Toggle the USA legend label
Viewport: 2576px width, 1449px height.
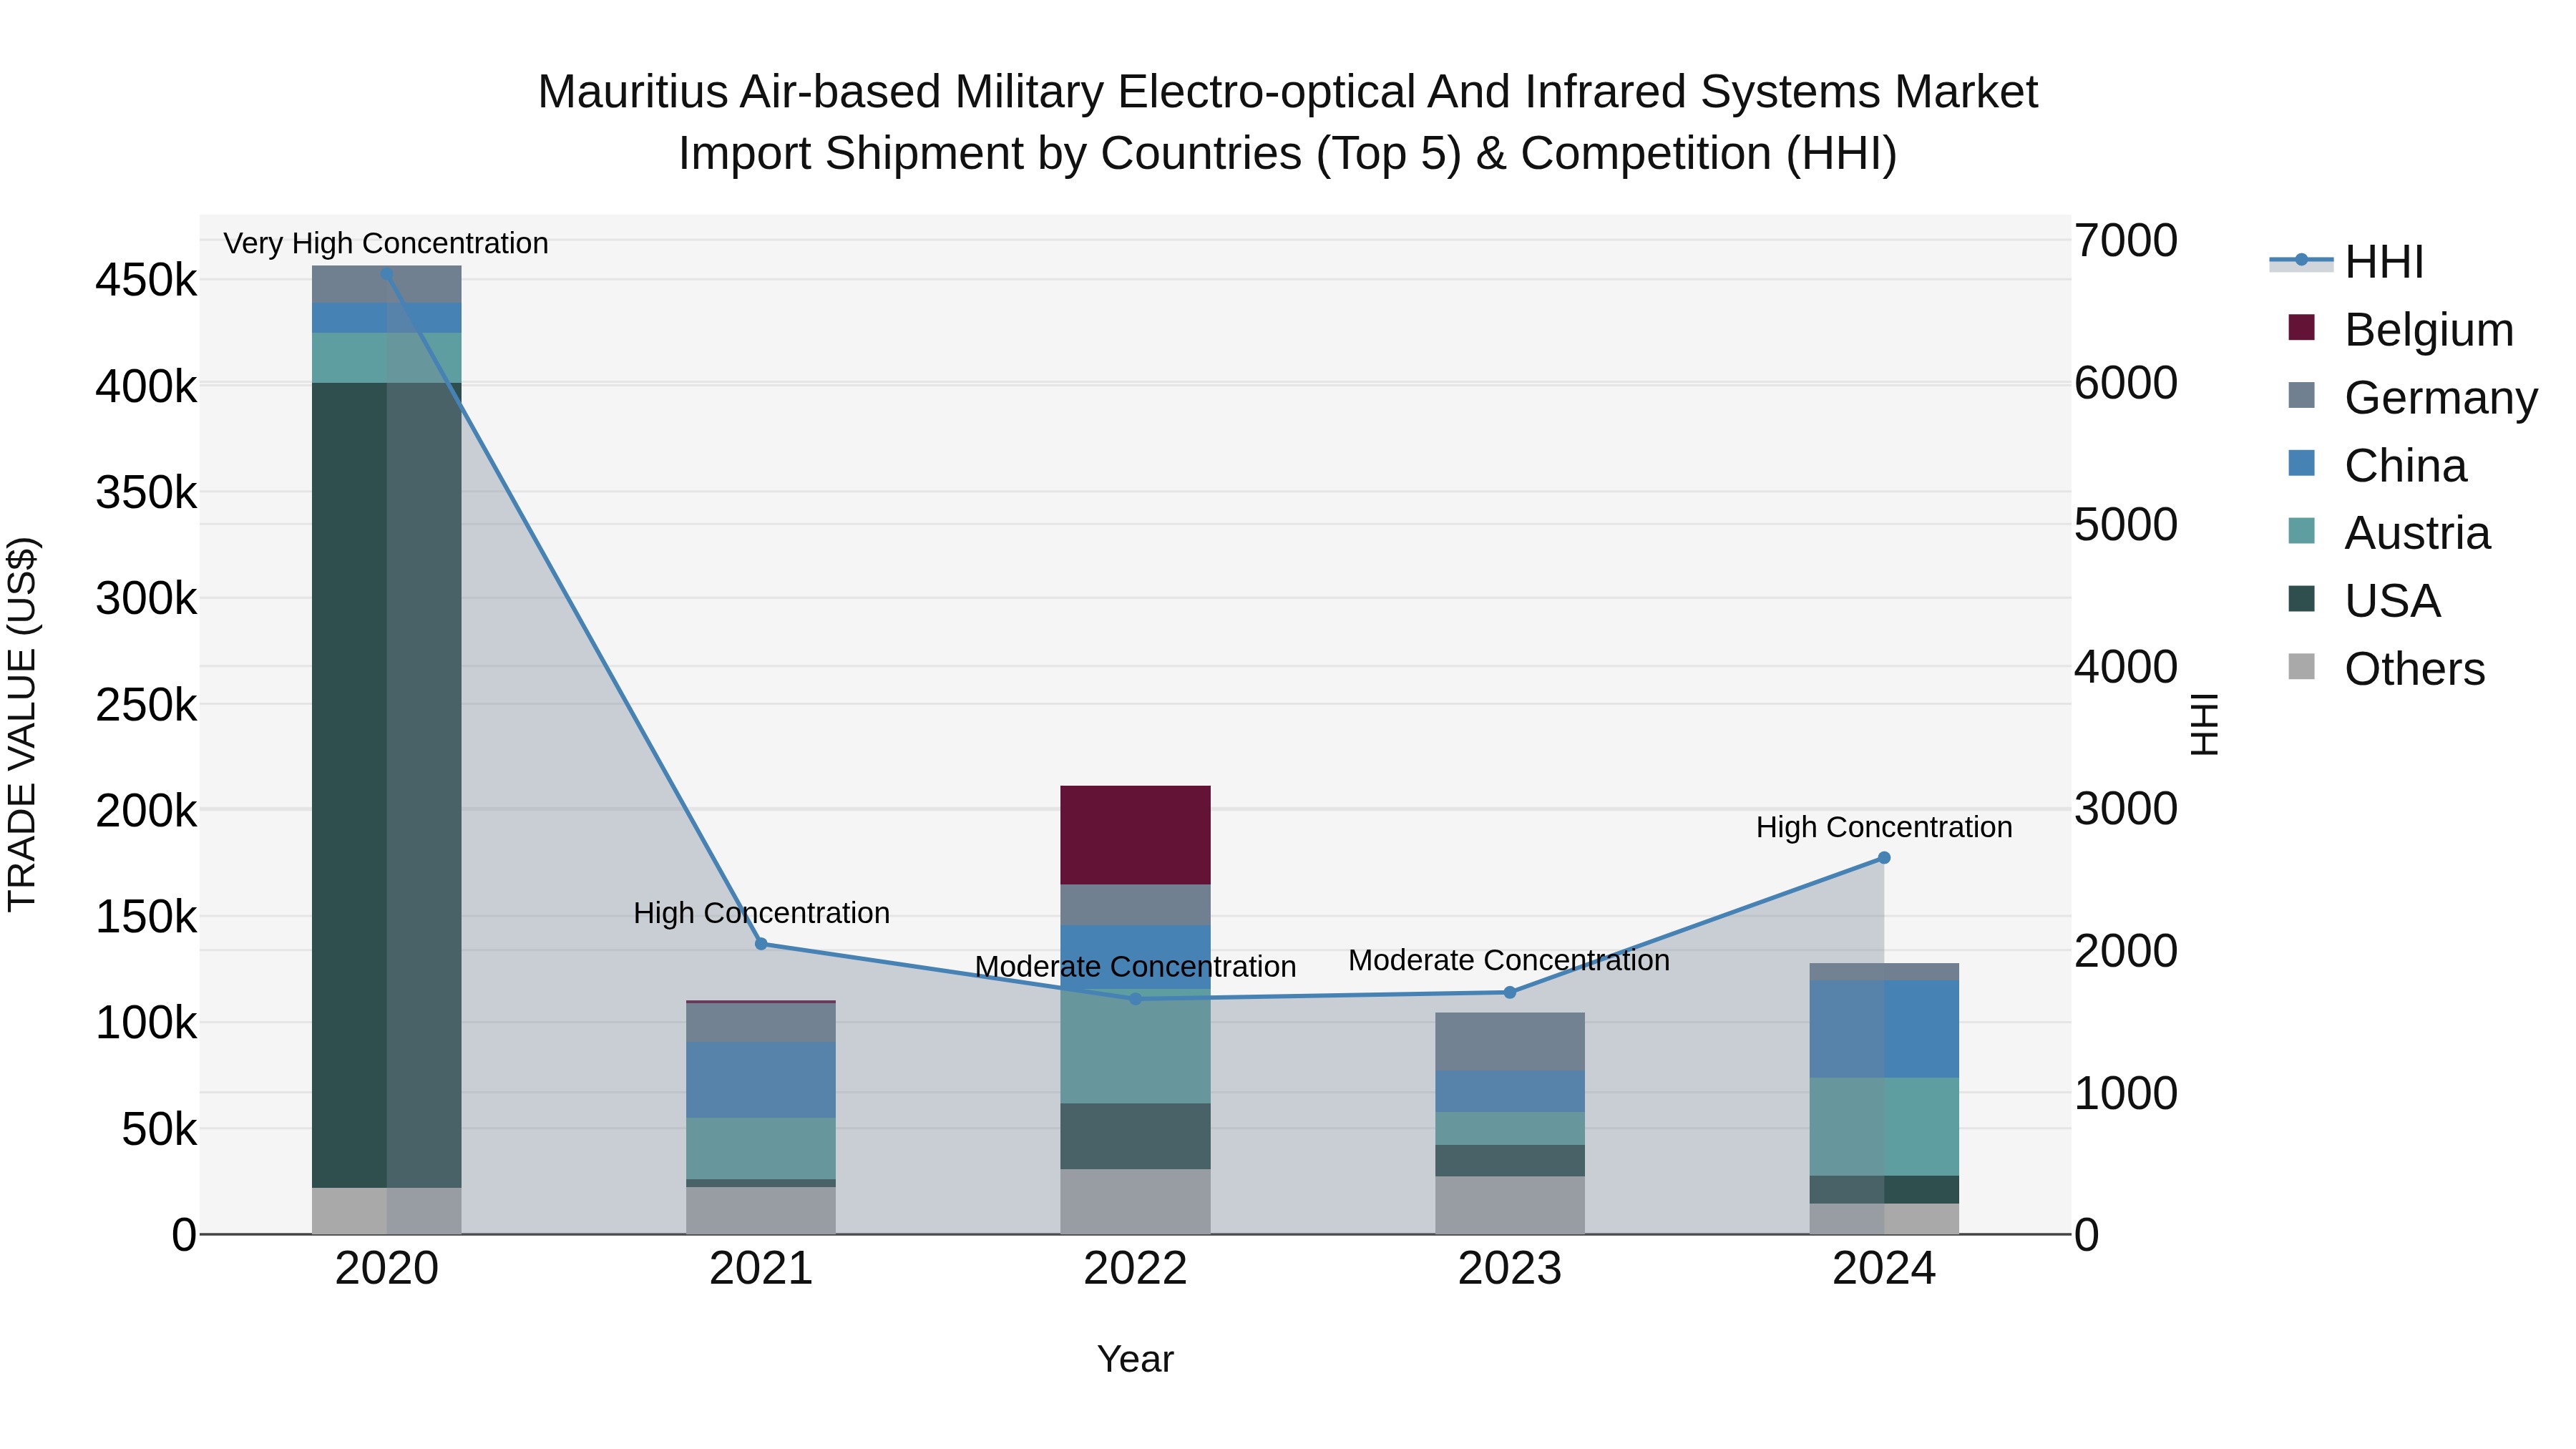(2392, 601)
